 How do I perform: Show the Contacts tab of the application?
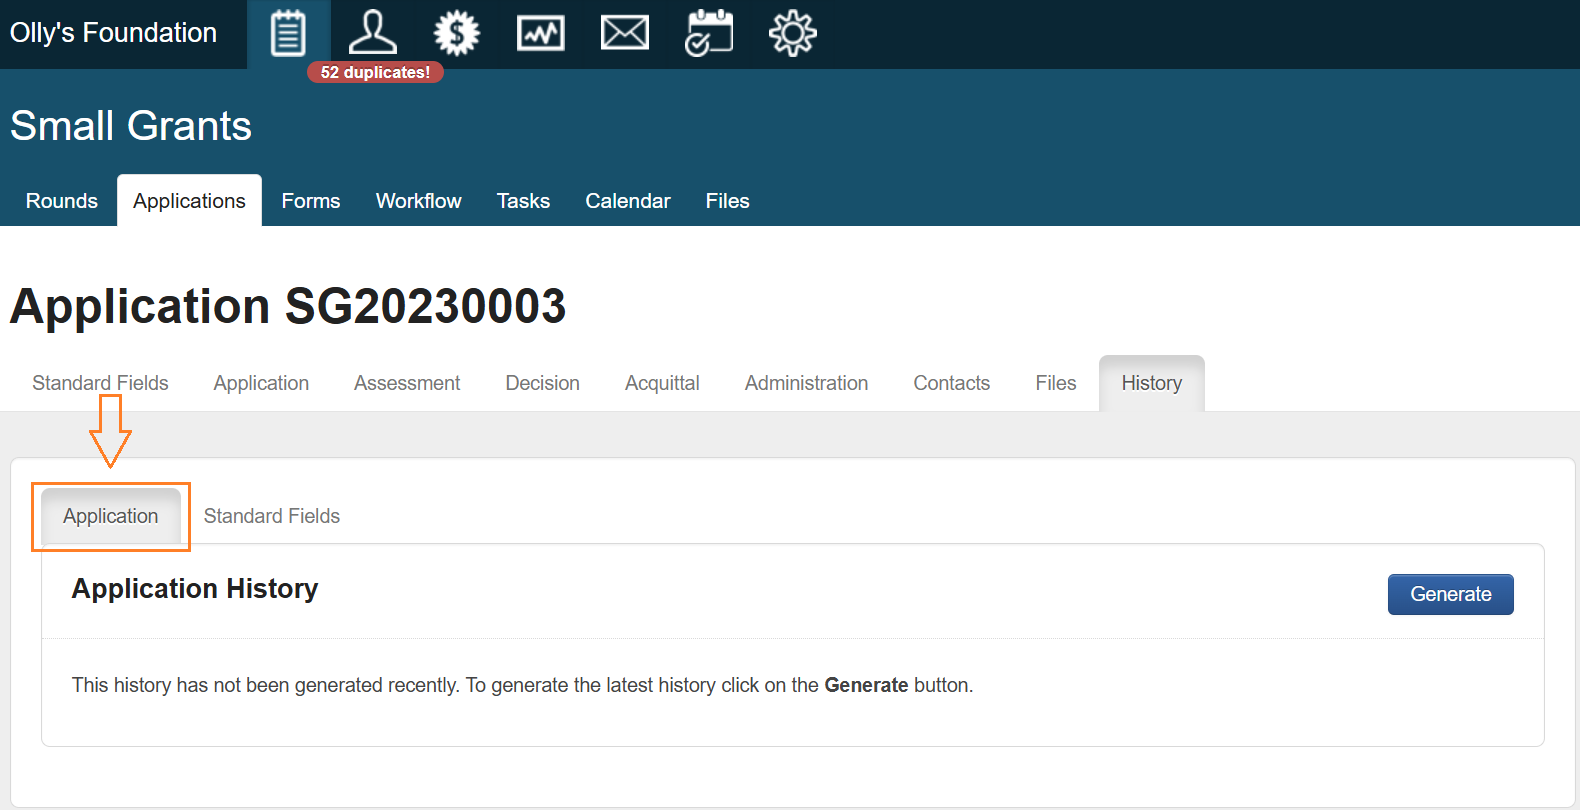951,383
